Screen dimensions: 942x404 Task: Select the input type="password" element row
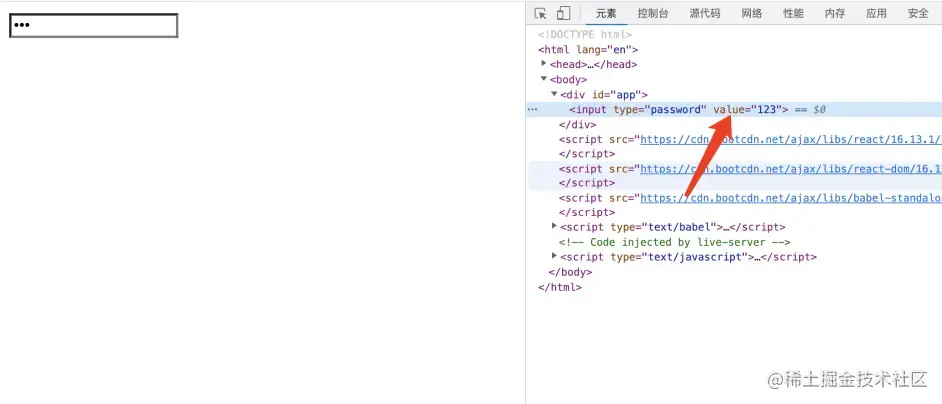tap(734, 109)
